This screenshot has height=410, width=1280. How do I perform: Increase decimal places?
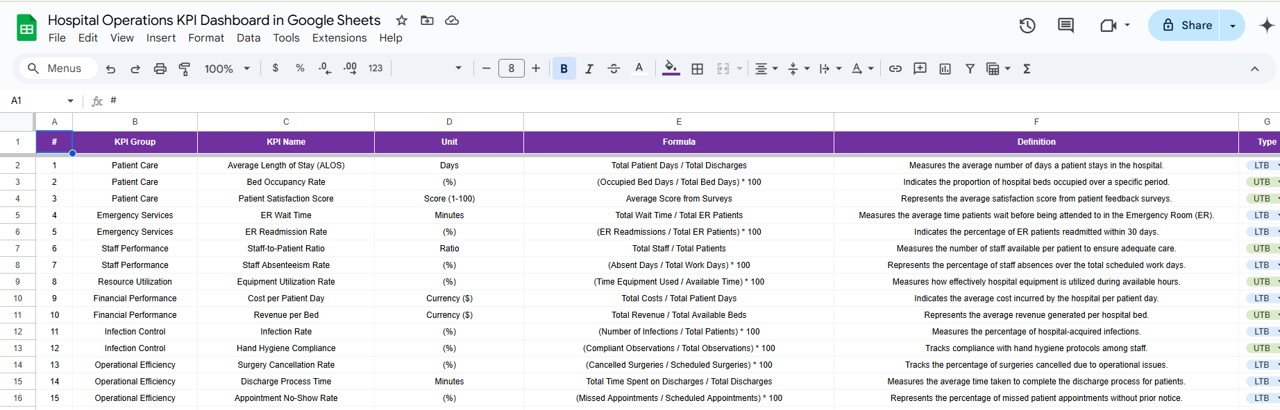[350, 69]
